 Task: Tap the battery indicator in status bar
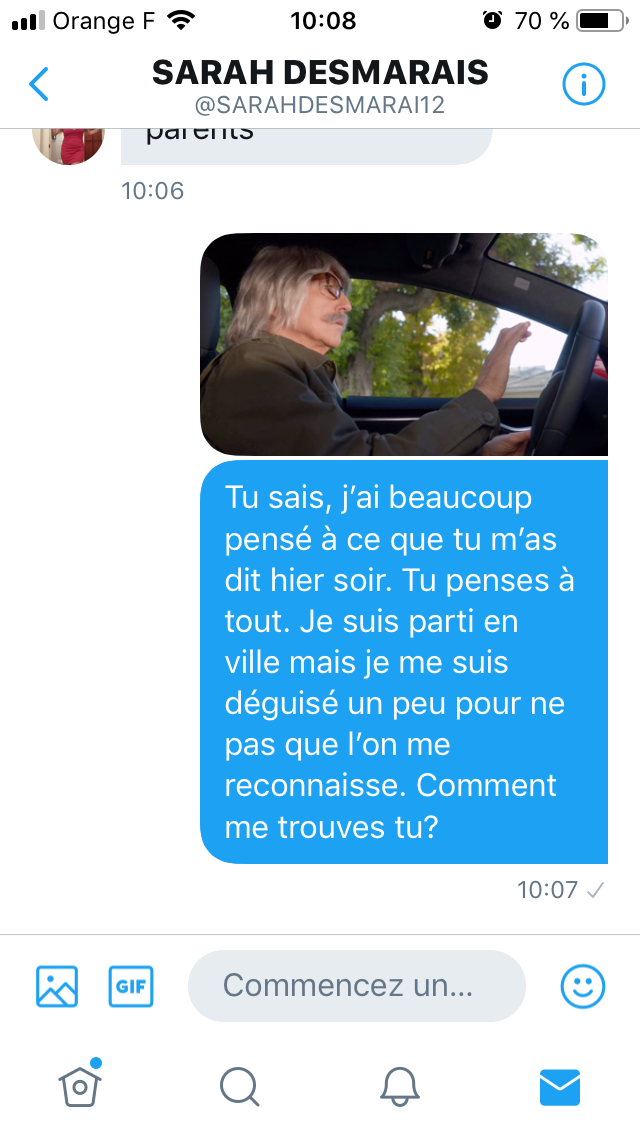coord(602,21)
